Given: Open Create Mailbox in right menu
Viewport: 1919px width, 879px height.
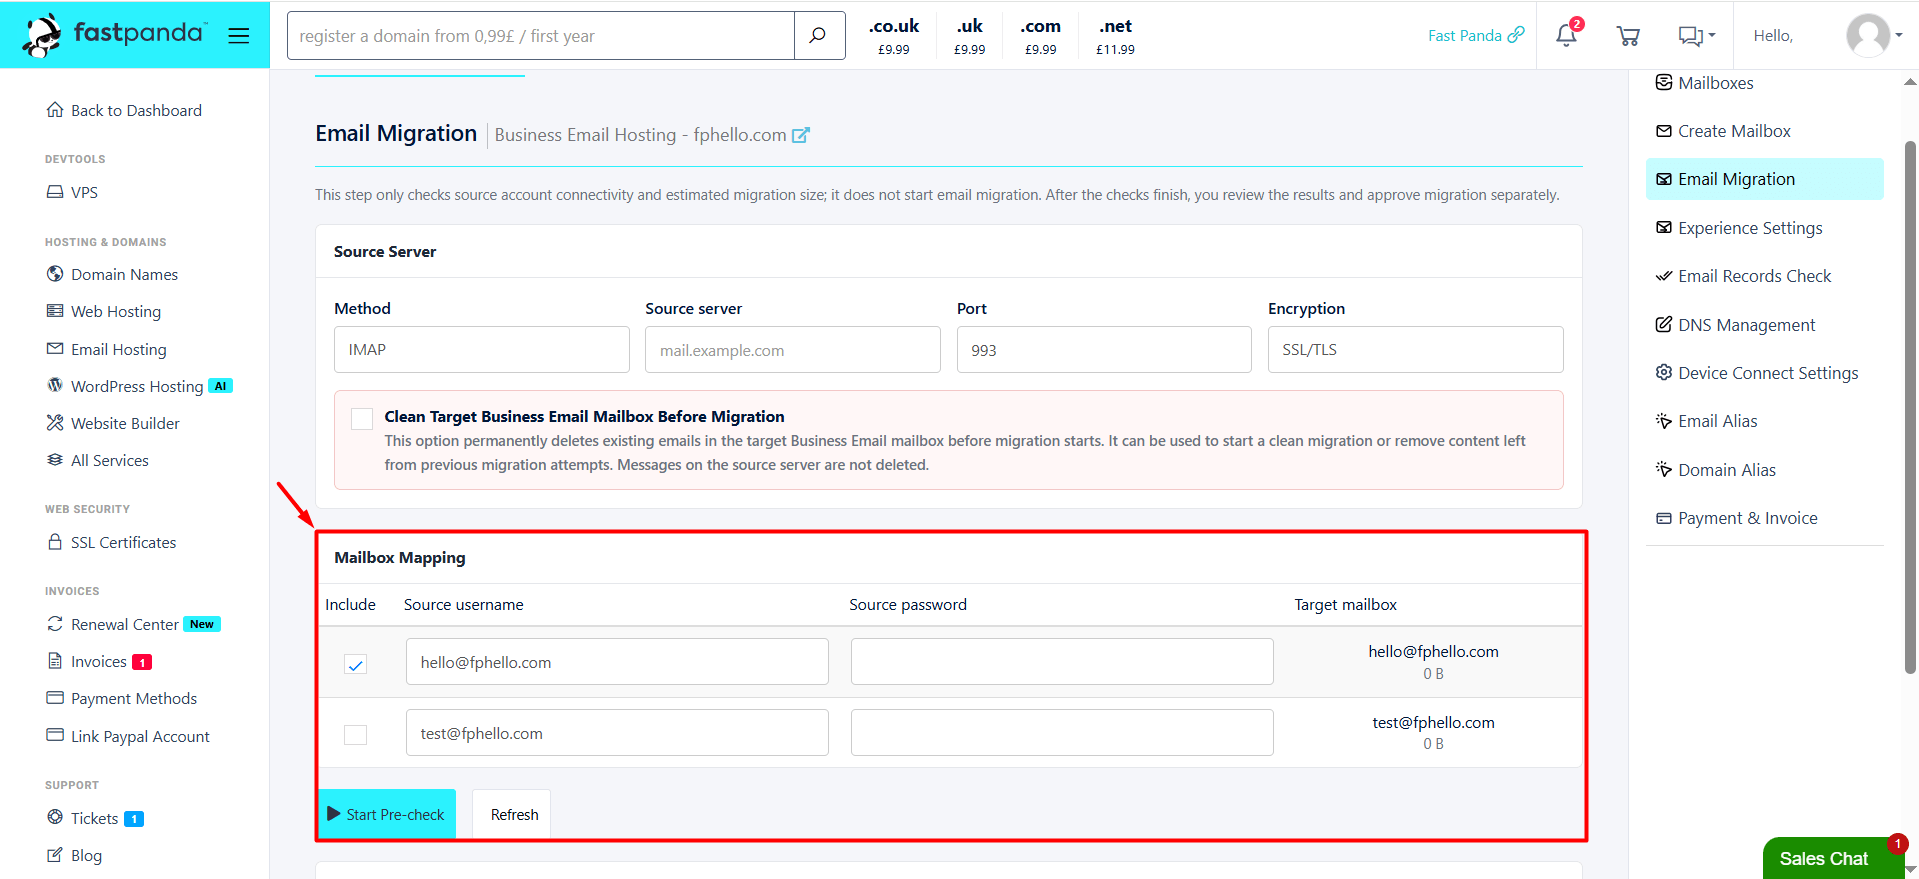Looking at the screenshot, I should 1723,131.
